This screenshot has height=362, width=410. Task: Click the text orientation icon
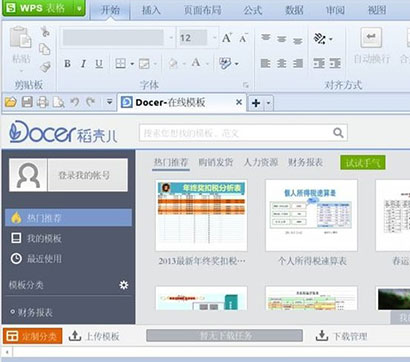[x=319, y=39]
